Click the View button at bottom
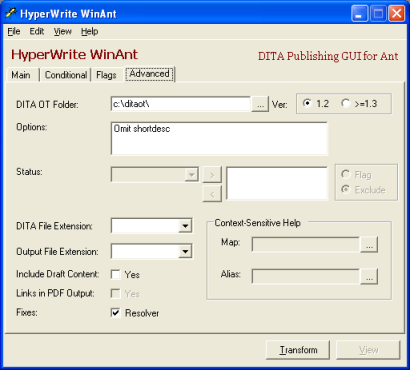Image resolution: width=410 pixels, height=370 pixels. (x=368, y=350)
